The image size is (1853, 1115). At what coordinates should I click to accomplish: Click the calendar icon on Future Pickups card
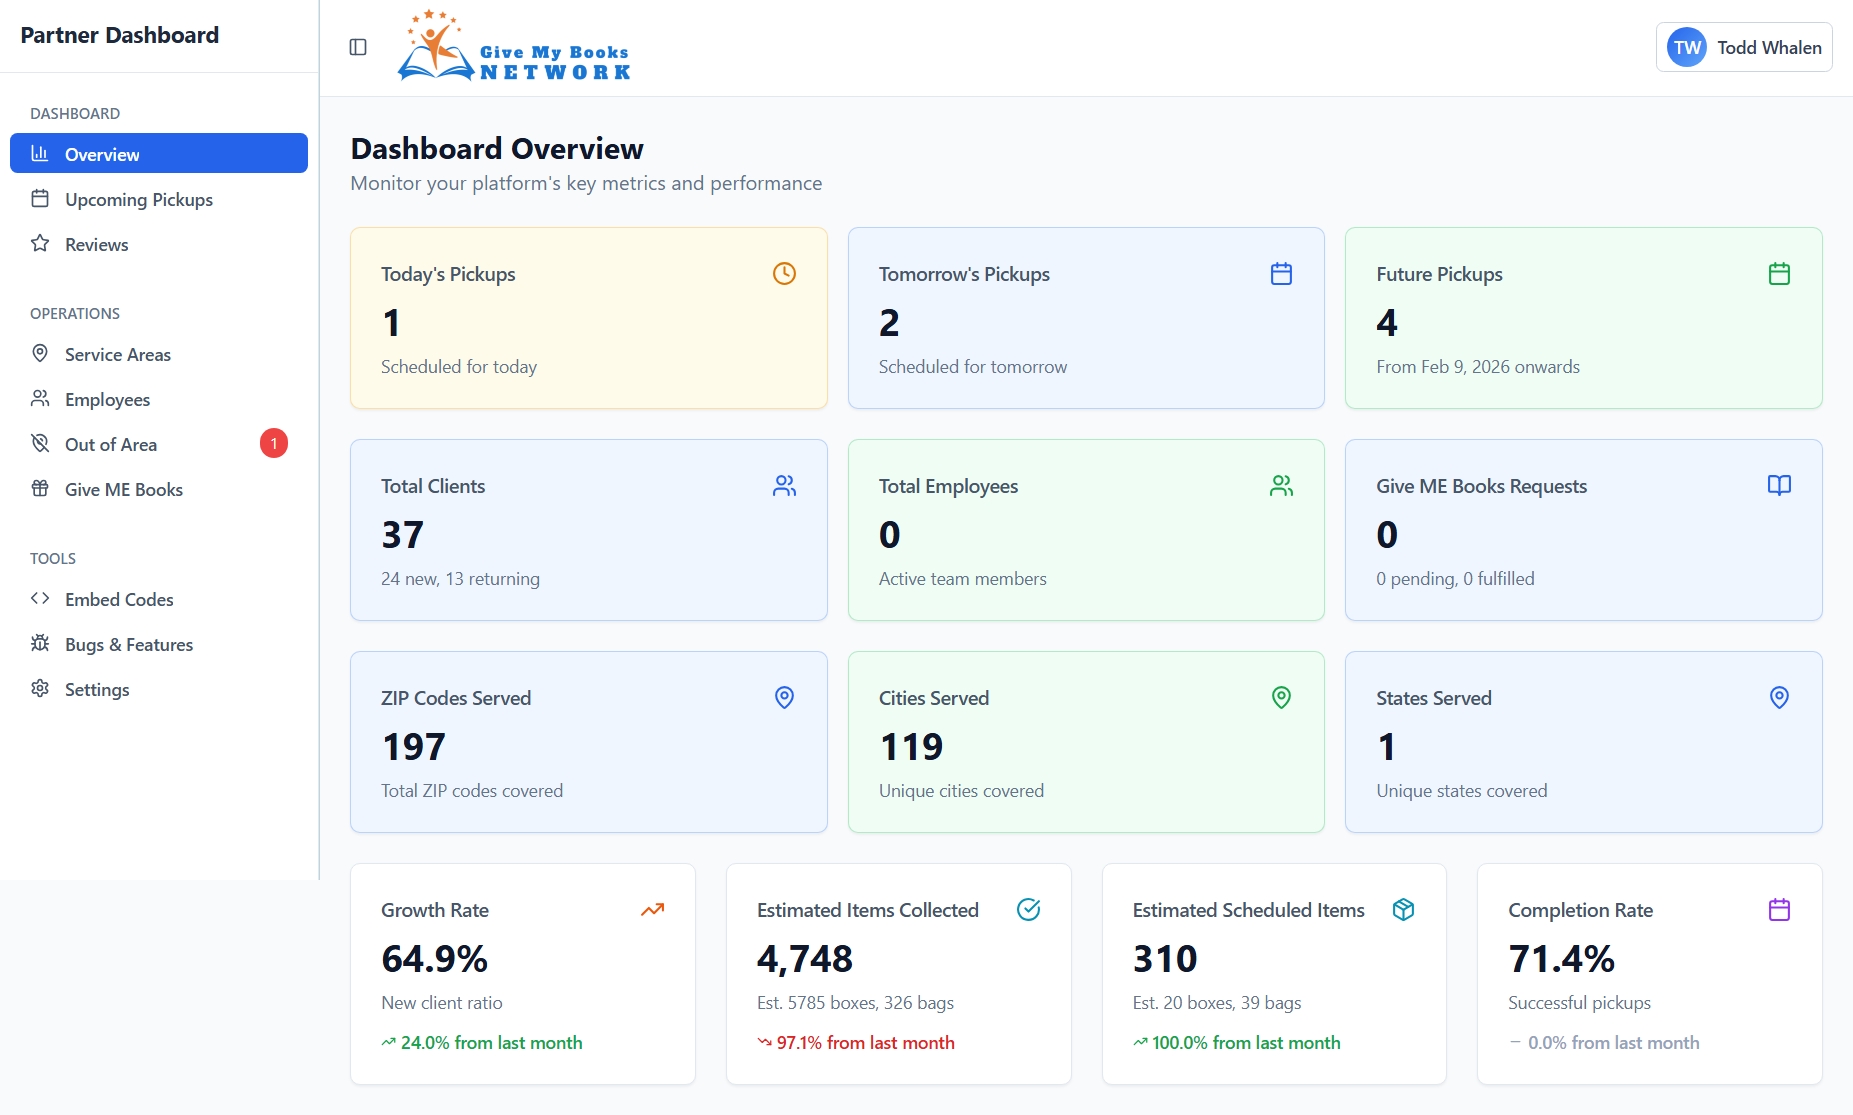click(1779, 273)
